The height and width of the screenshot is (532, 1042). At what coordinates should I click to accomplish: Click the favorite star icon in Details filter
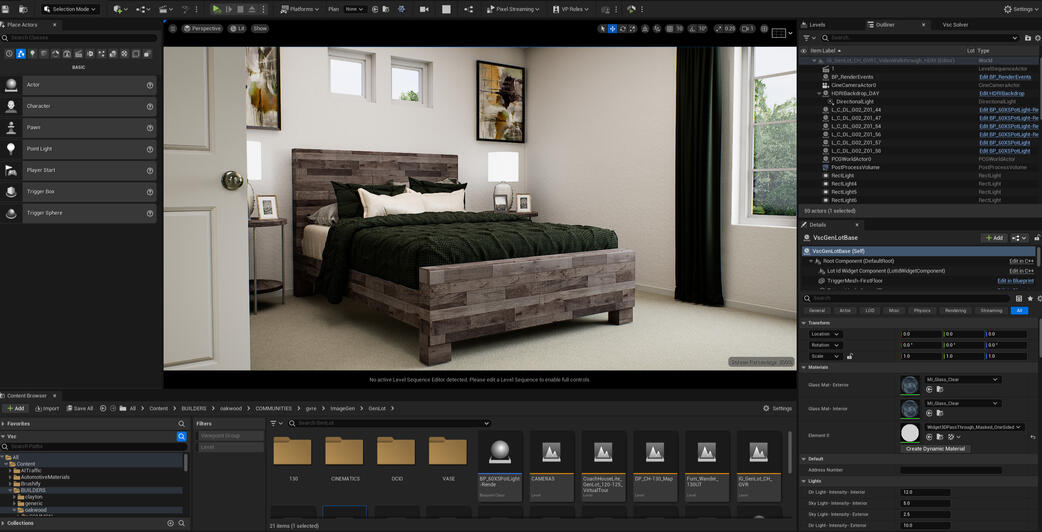coord(1030,298)
